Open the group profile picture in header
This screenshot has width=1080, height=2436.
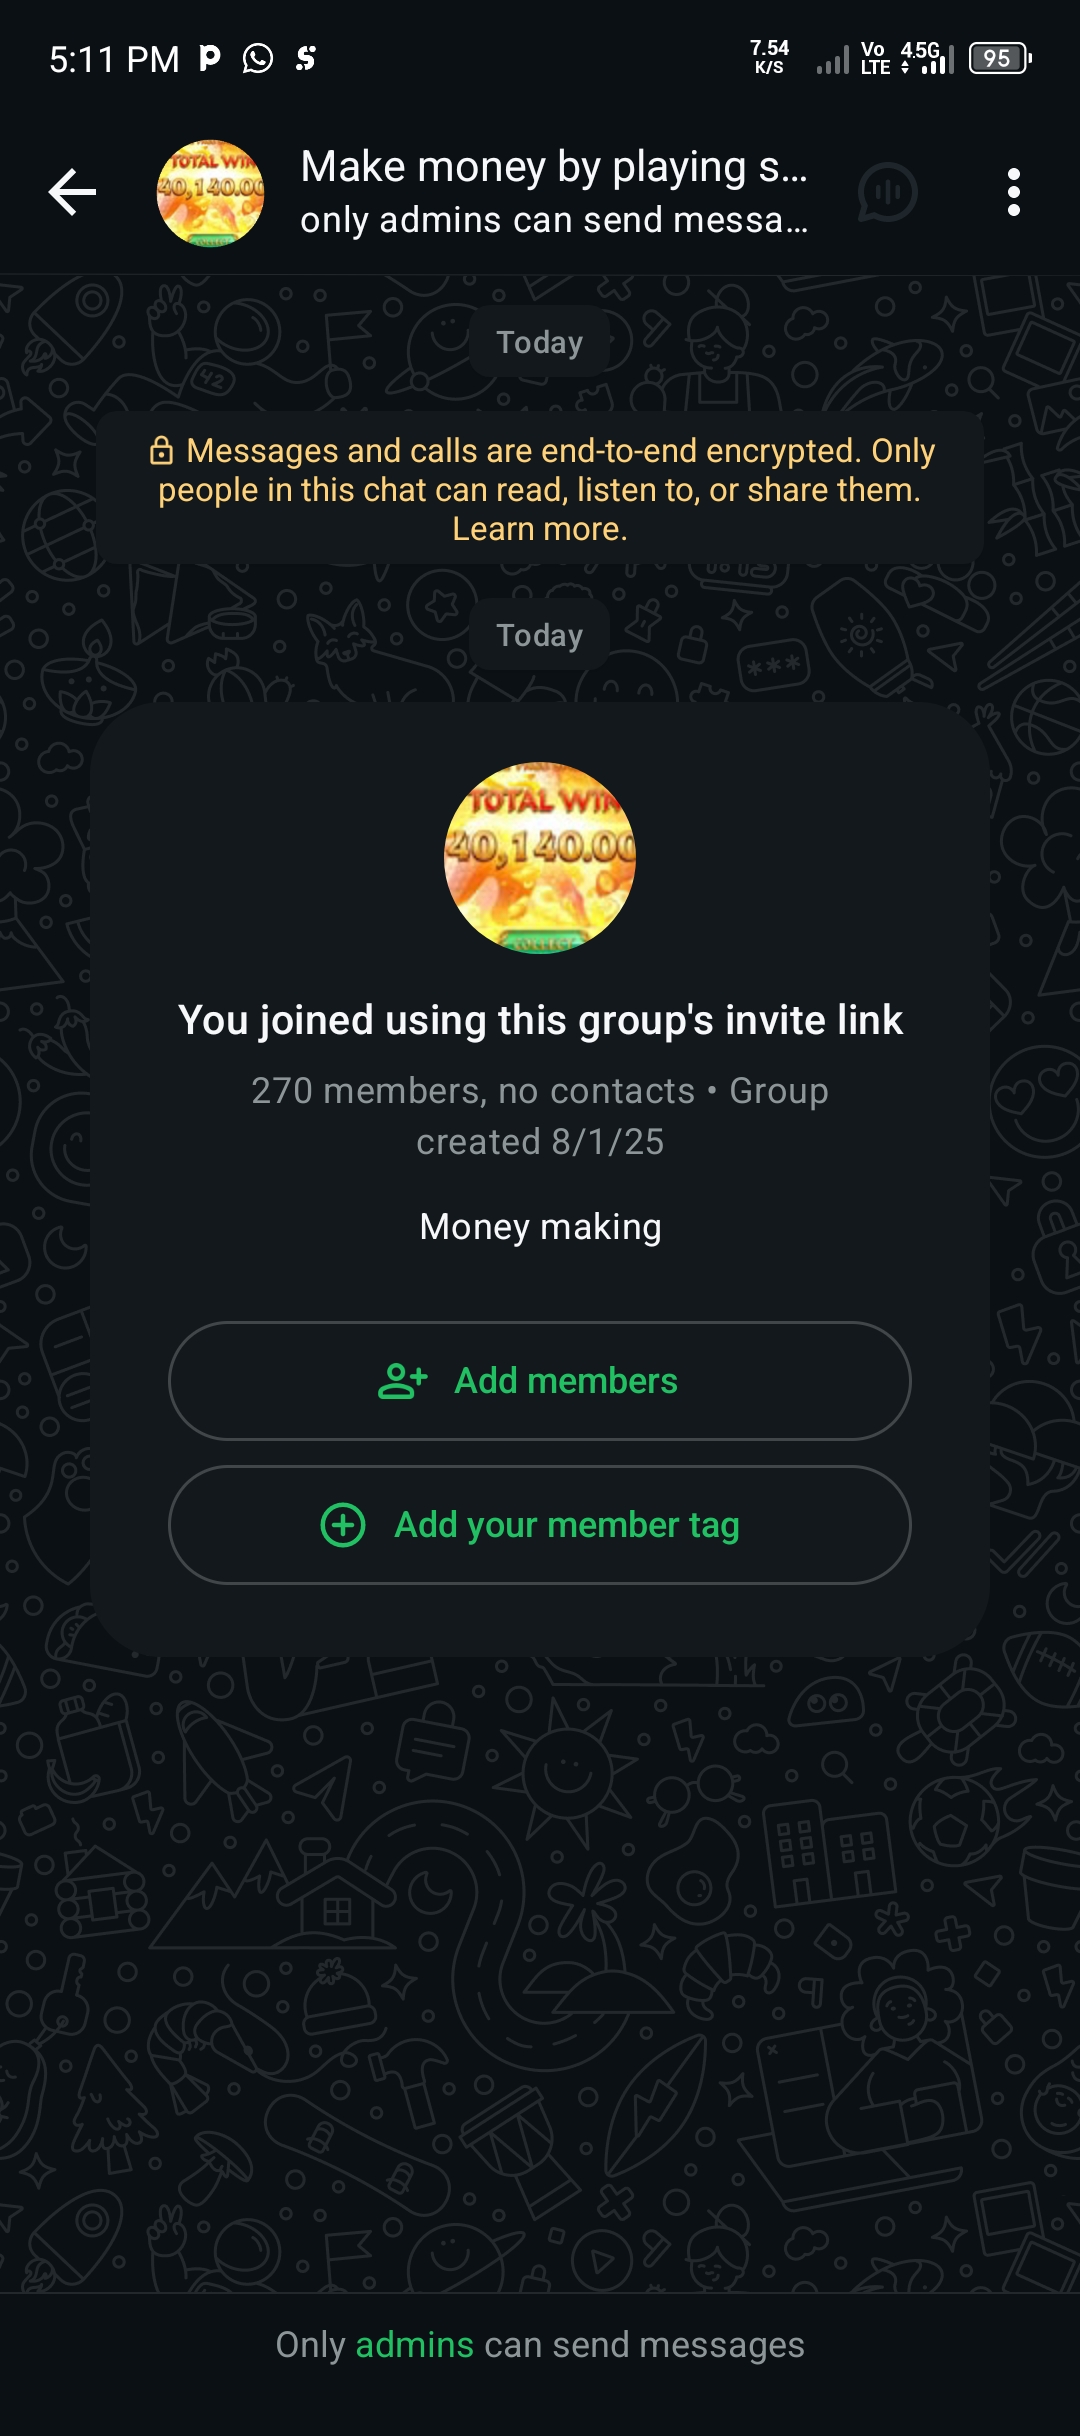[x=210, y=193]
